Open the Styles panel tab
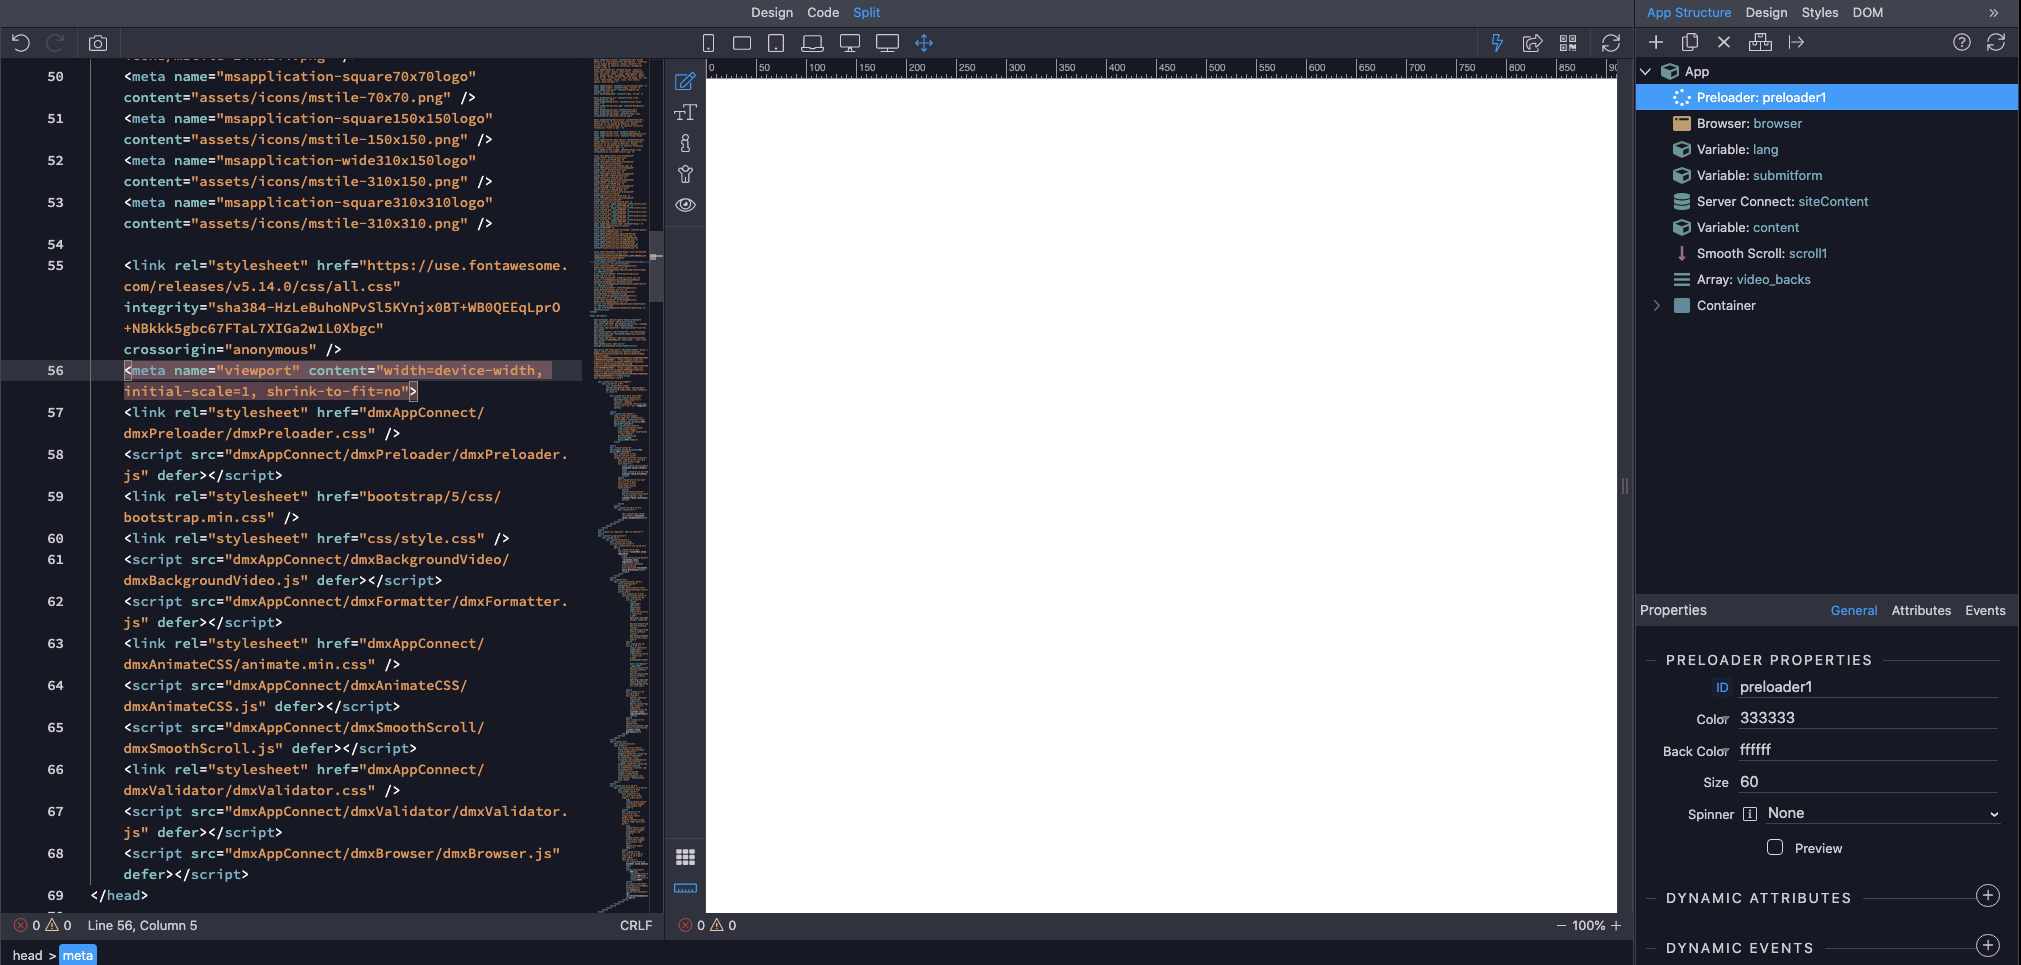The width and height of the screenshot is (2021, 965). [x=1820, y=13]
